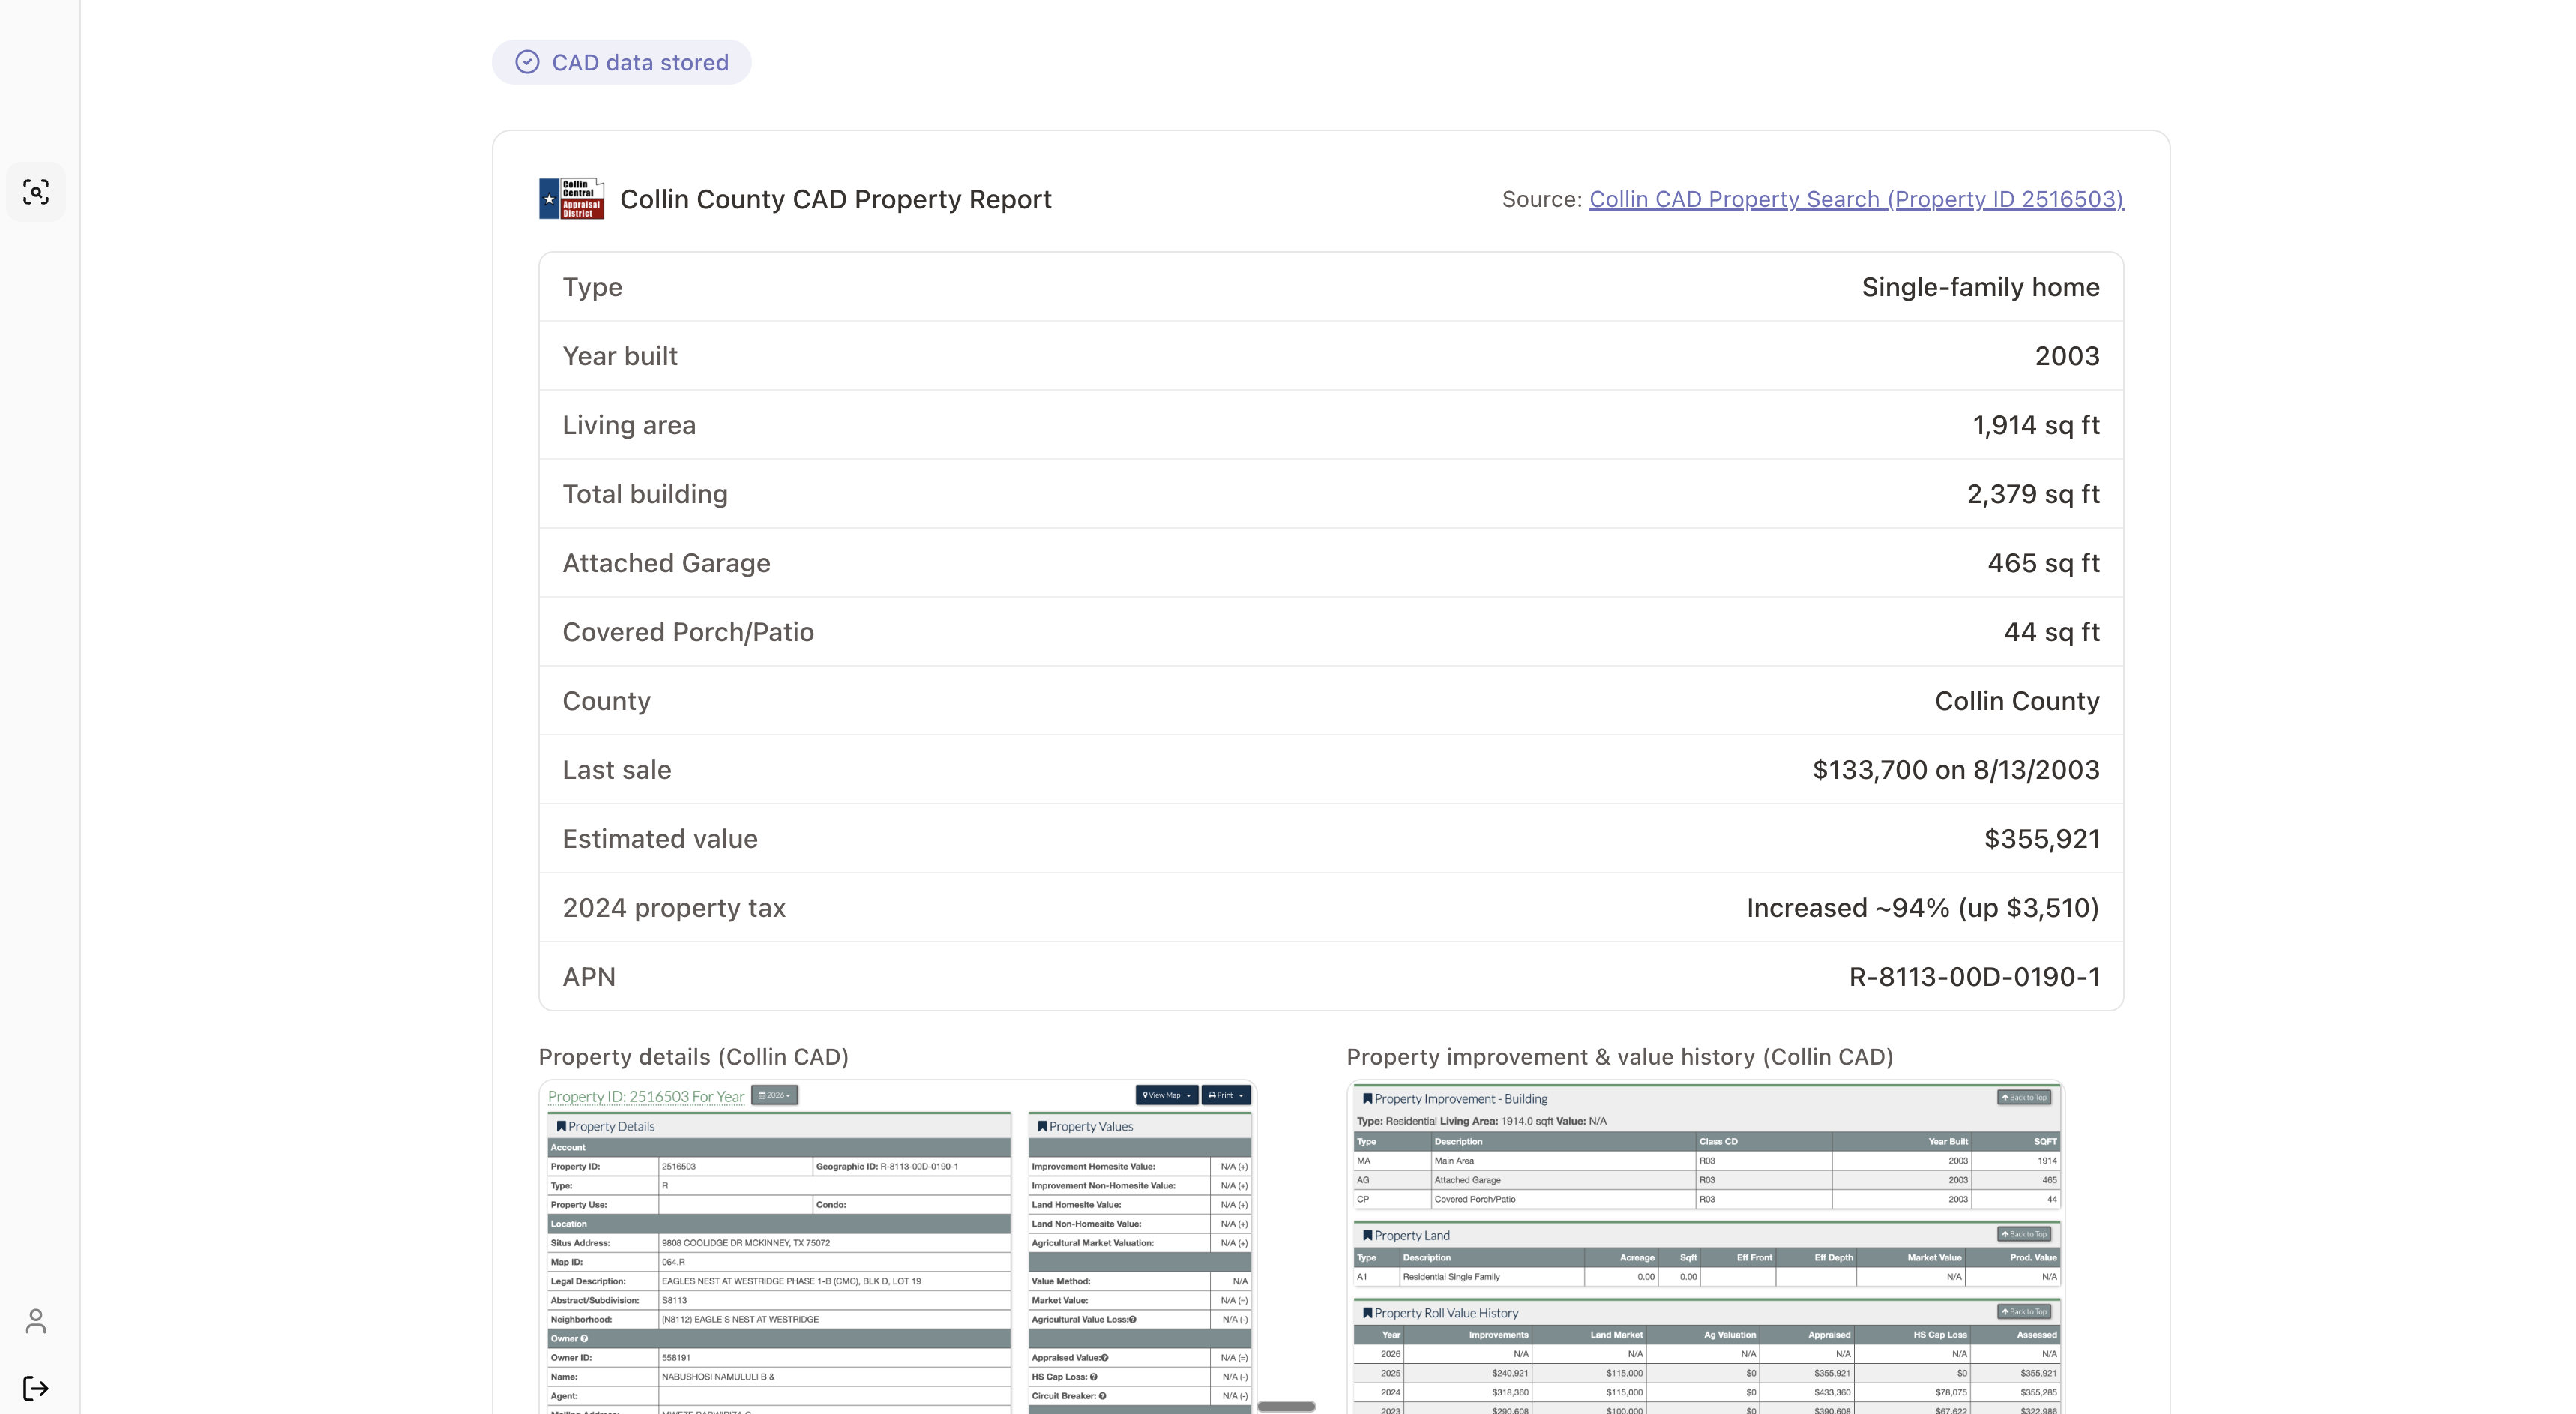
Task: Expand the Print dropdown
Action: 1225,1095
